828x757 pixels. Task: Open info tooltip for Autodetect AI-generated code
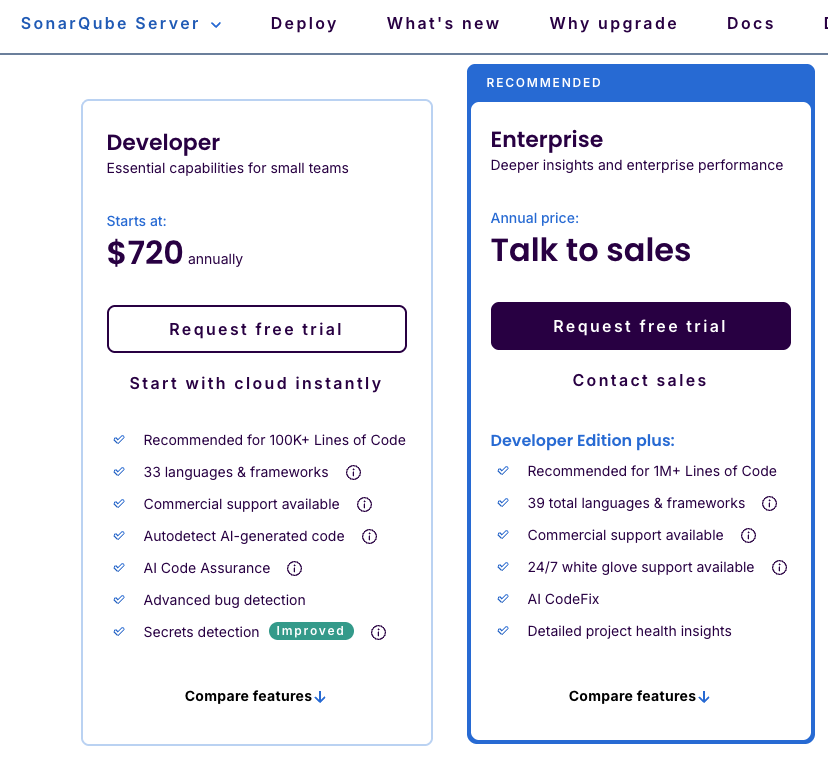(369, 536)
